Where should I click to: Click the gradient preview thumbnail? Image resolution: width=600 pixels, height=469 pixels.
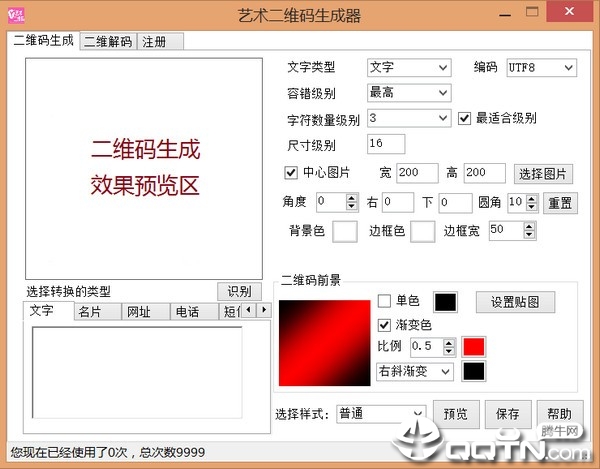pos(324,343)
